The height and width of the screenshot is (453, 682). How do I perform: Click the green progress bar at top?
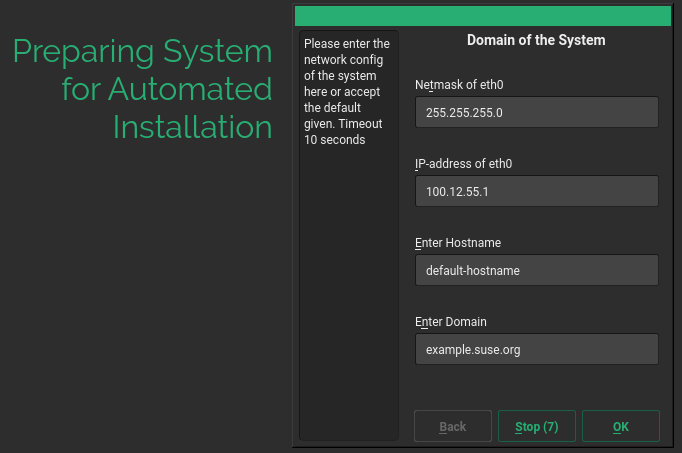(x=482, y=15)
